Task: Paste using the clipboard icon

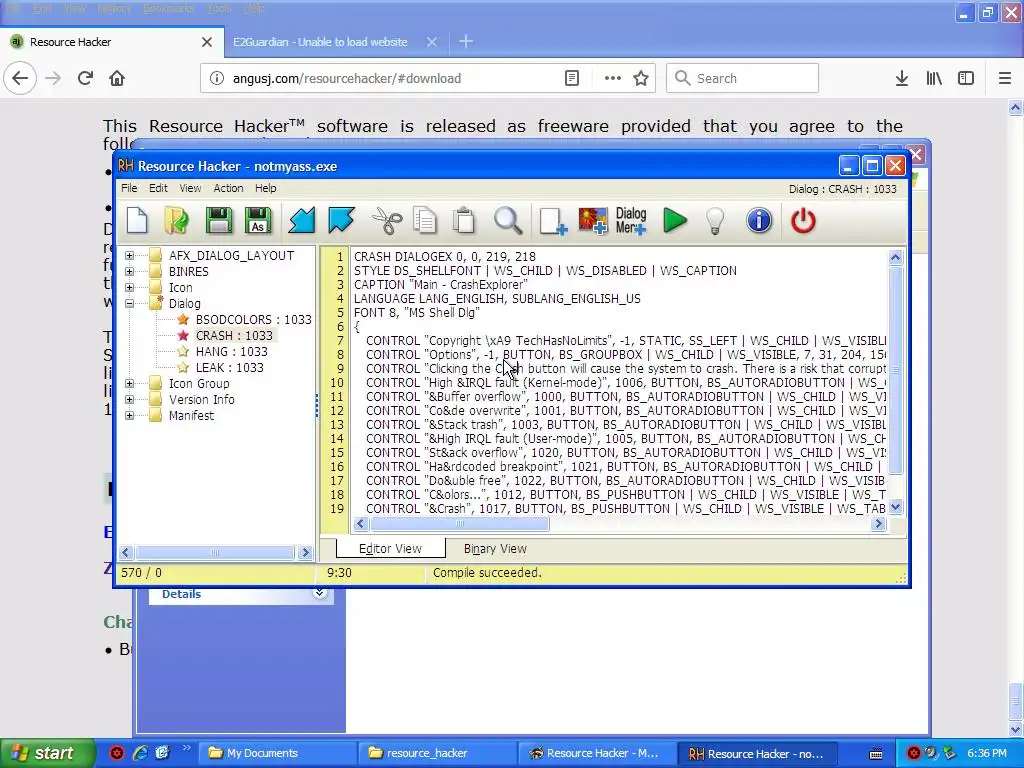Action: coord(464,221)
